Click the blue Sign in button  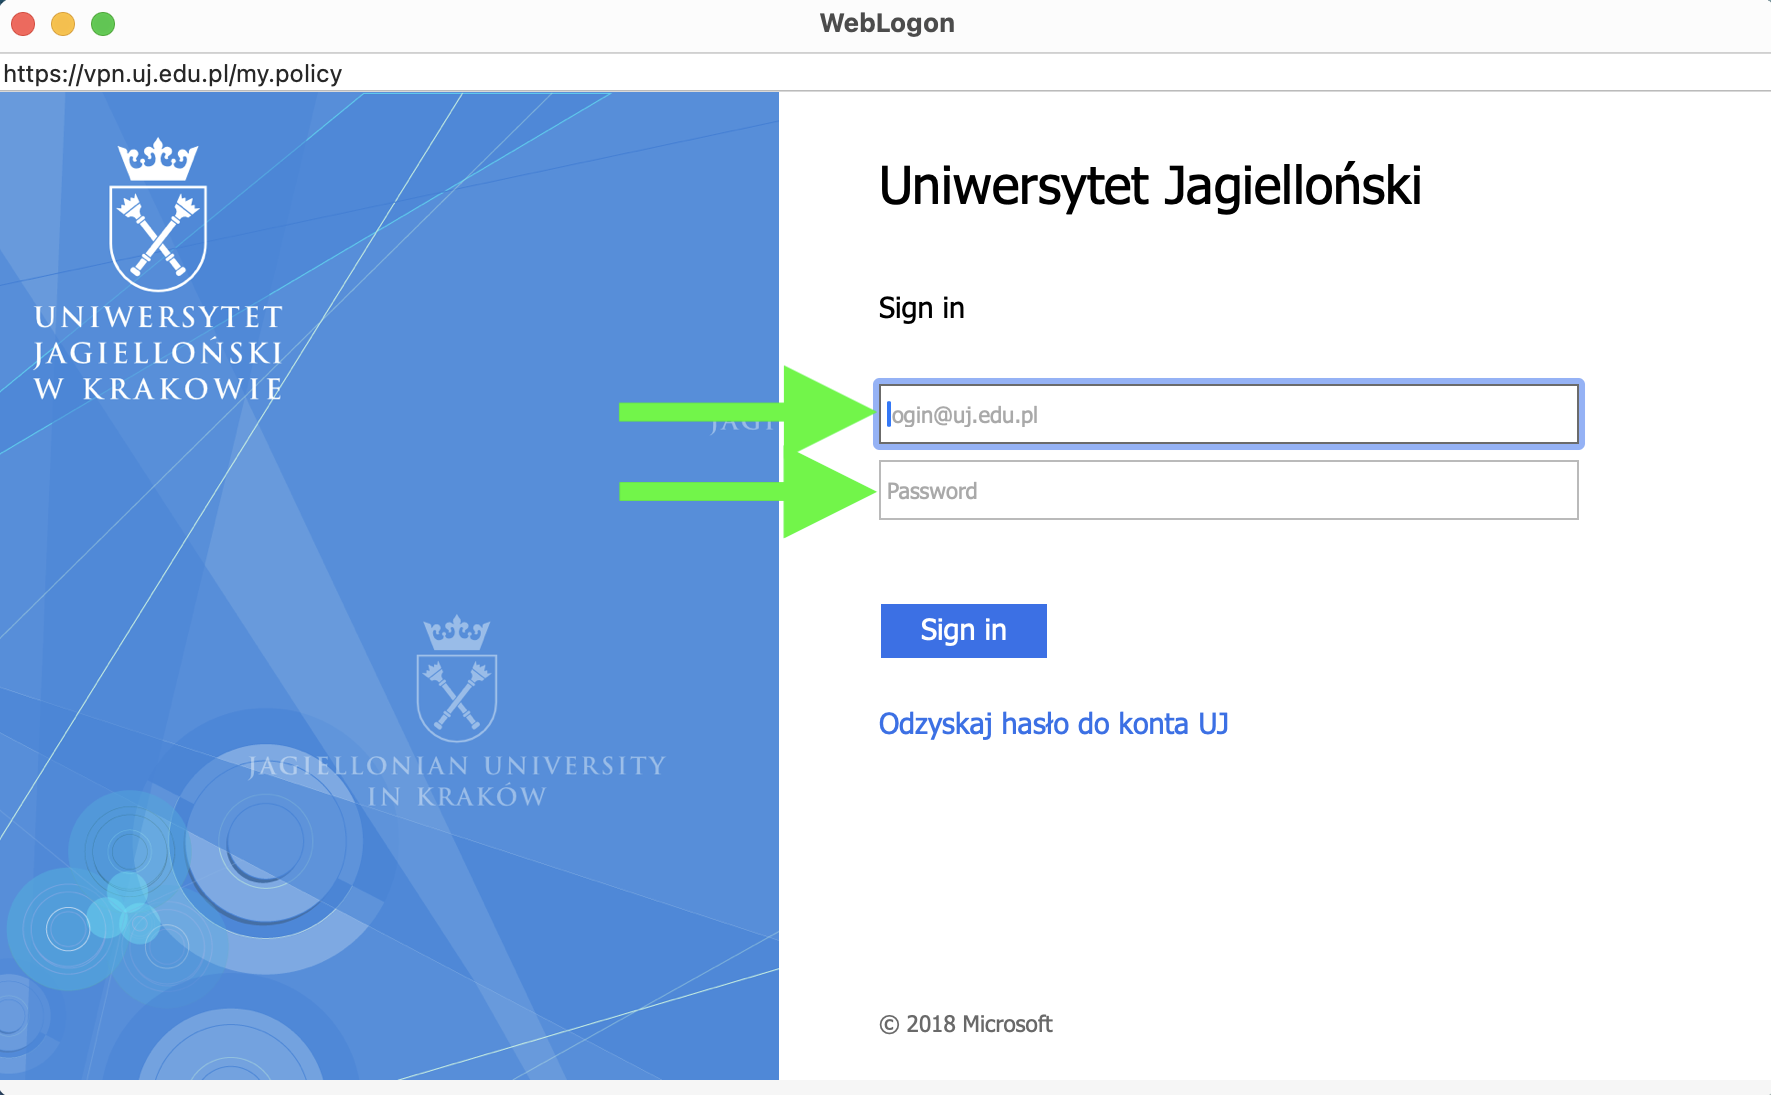(x=963, y=631)
